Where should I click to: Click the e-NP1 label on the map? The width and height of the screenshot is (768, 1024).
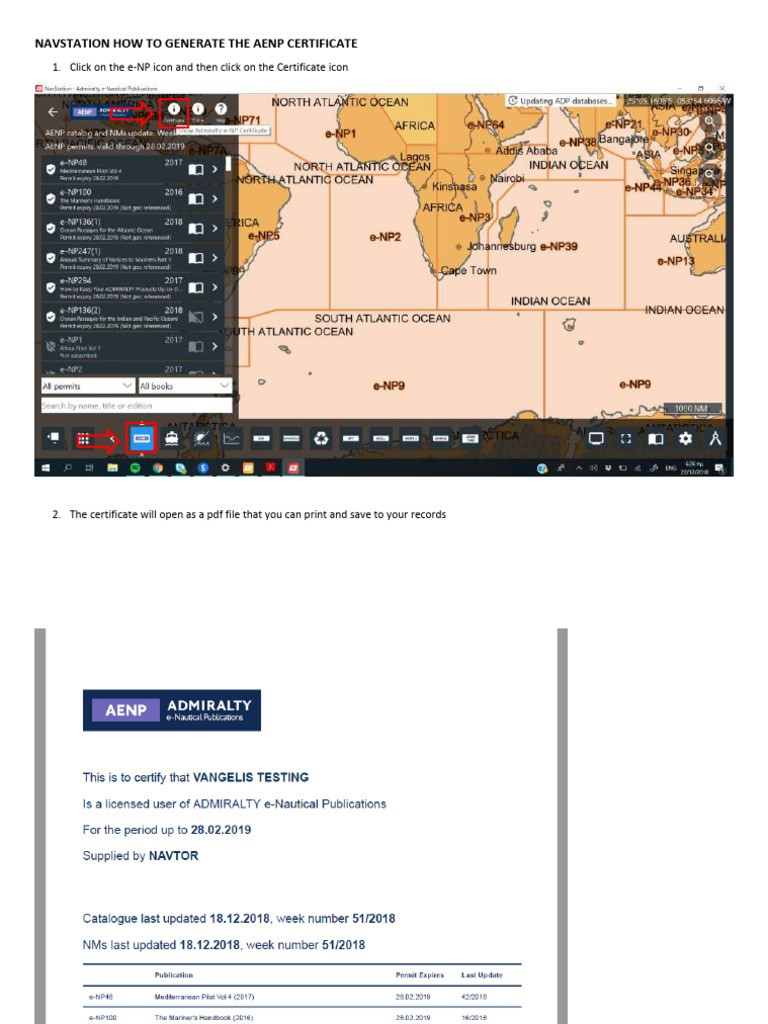click(340, 133)
